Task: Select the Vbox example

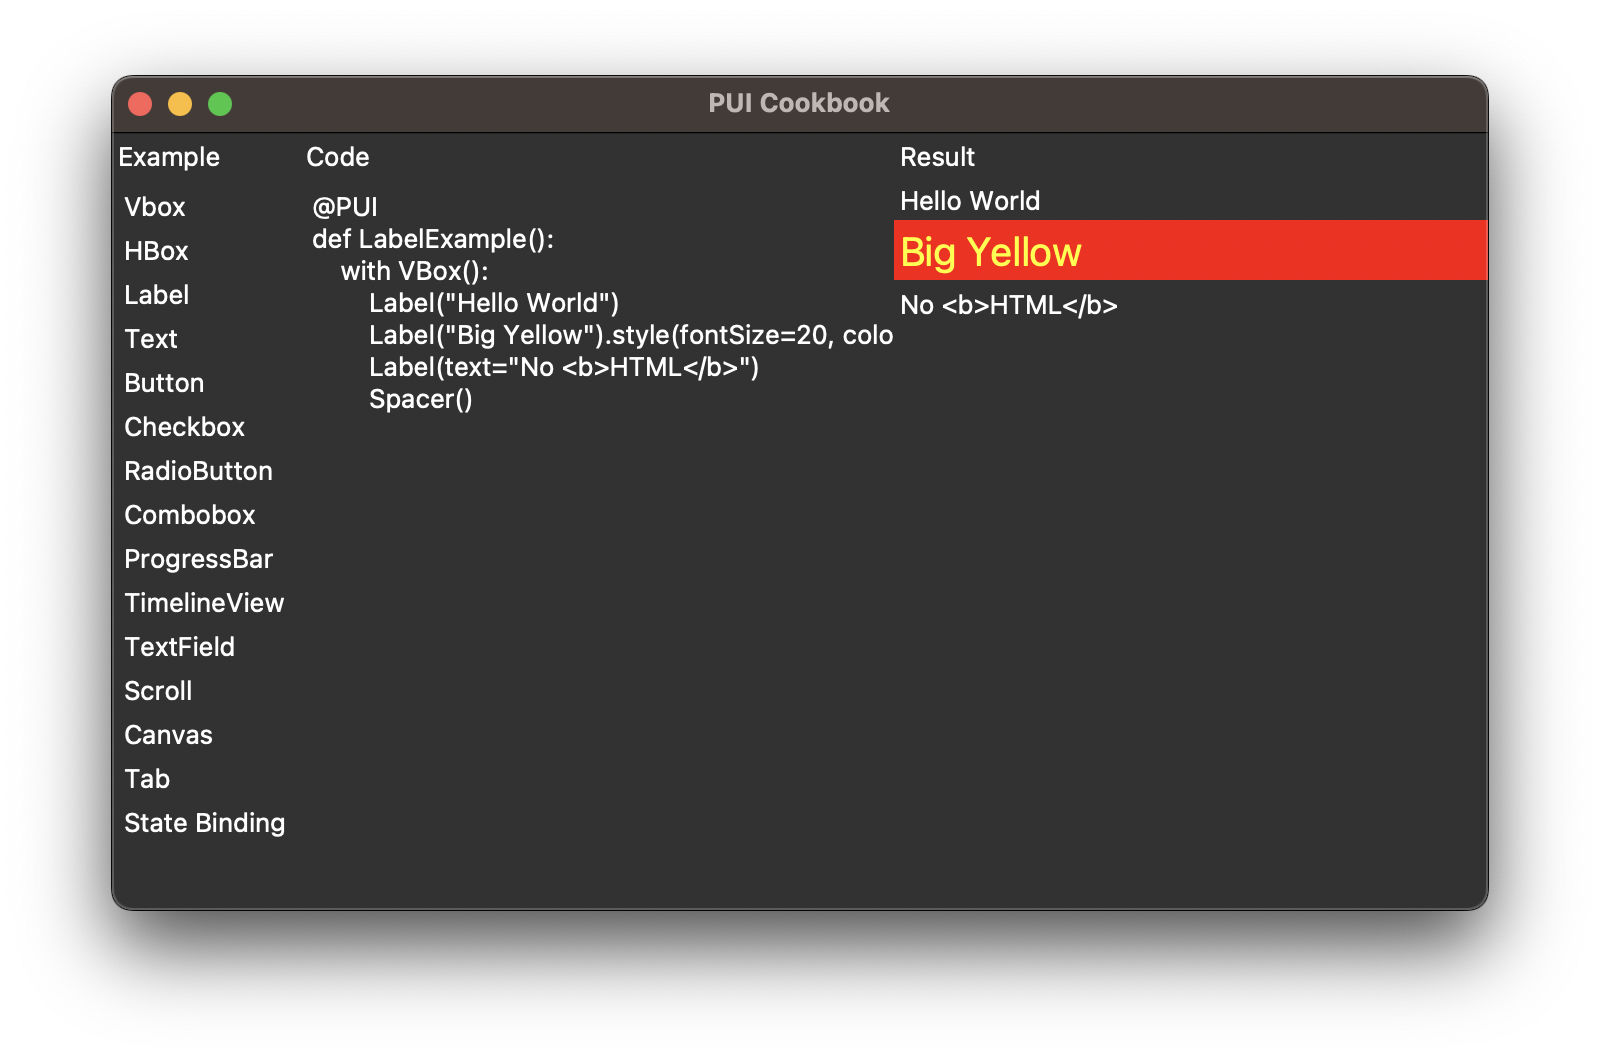Action: (154, 207)
